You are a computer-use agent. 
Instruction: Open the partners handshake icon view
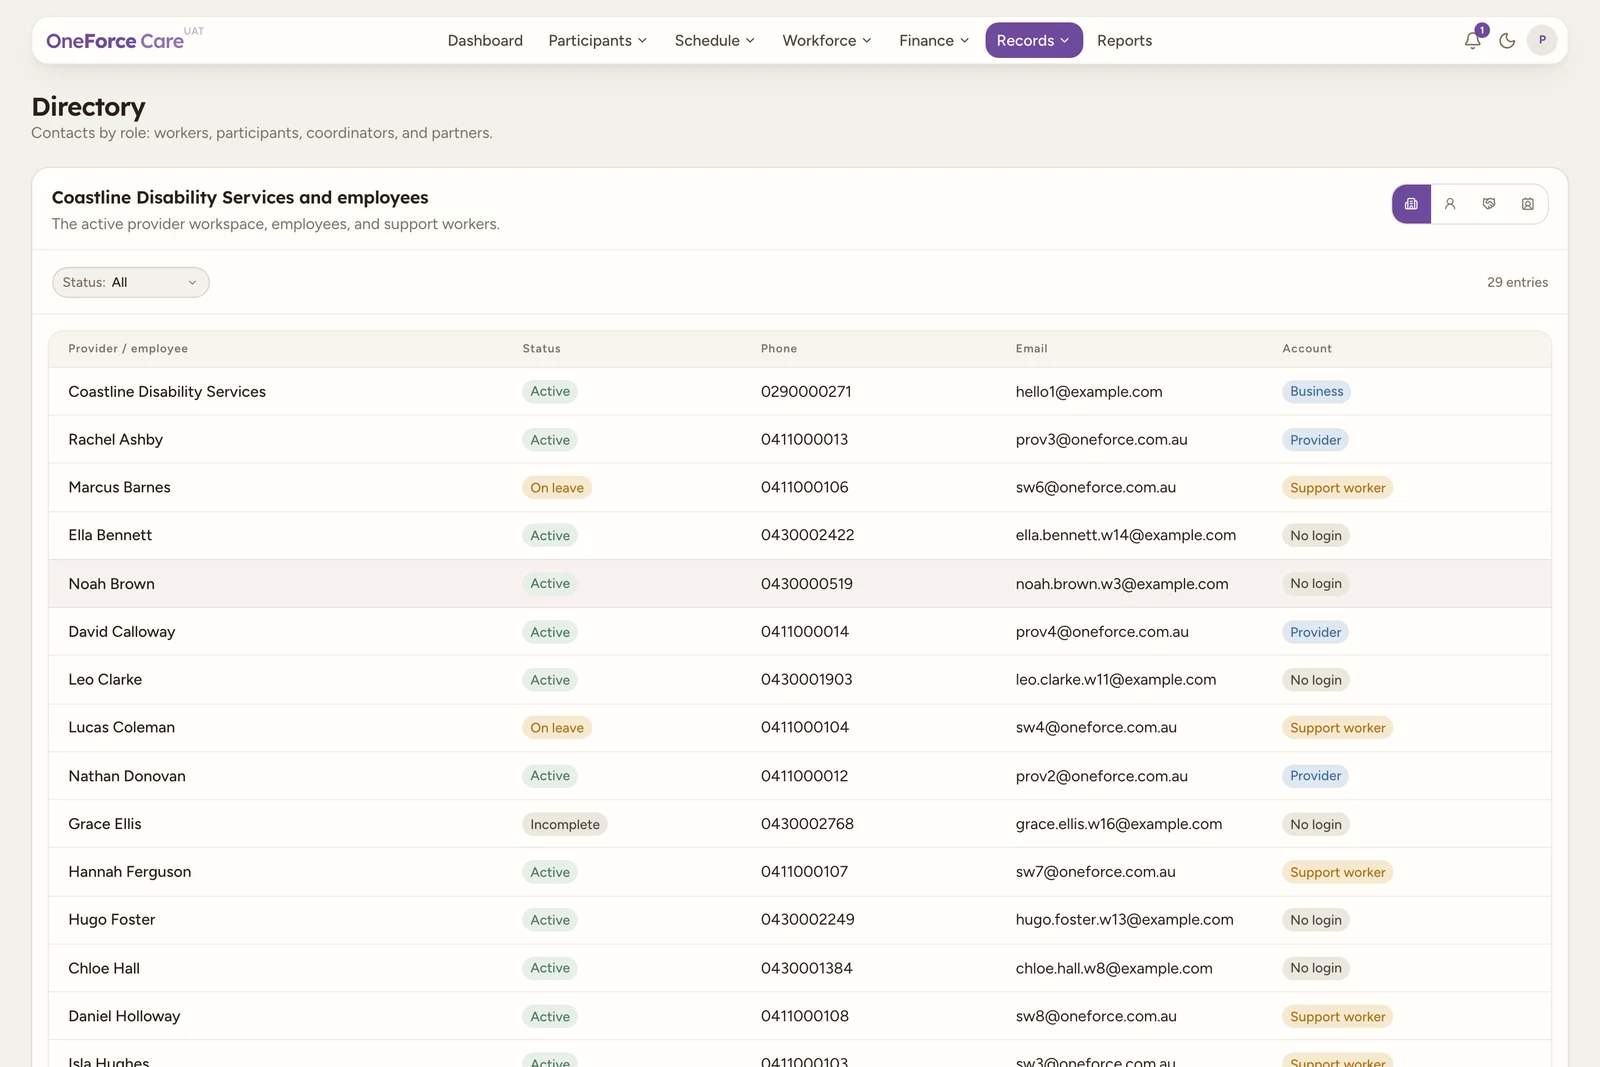tap(1489, 204)
